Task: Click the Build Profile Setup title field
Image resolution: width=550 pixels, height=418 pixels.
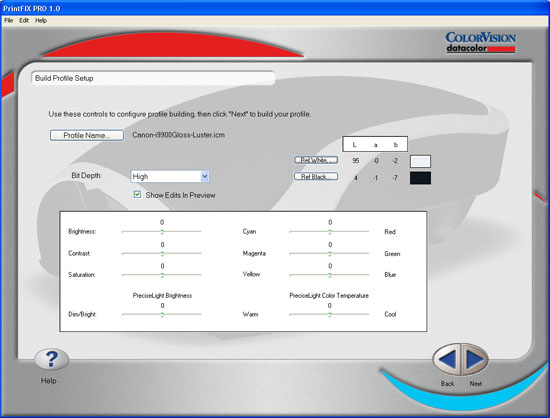Action: click(x=153, y=78)
